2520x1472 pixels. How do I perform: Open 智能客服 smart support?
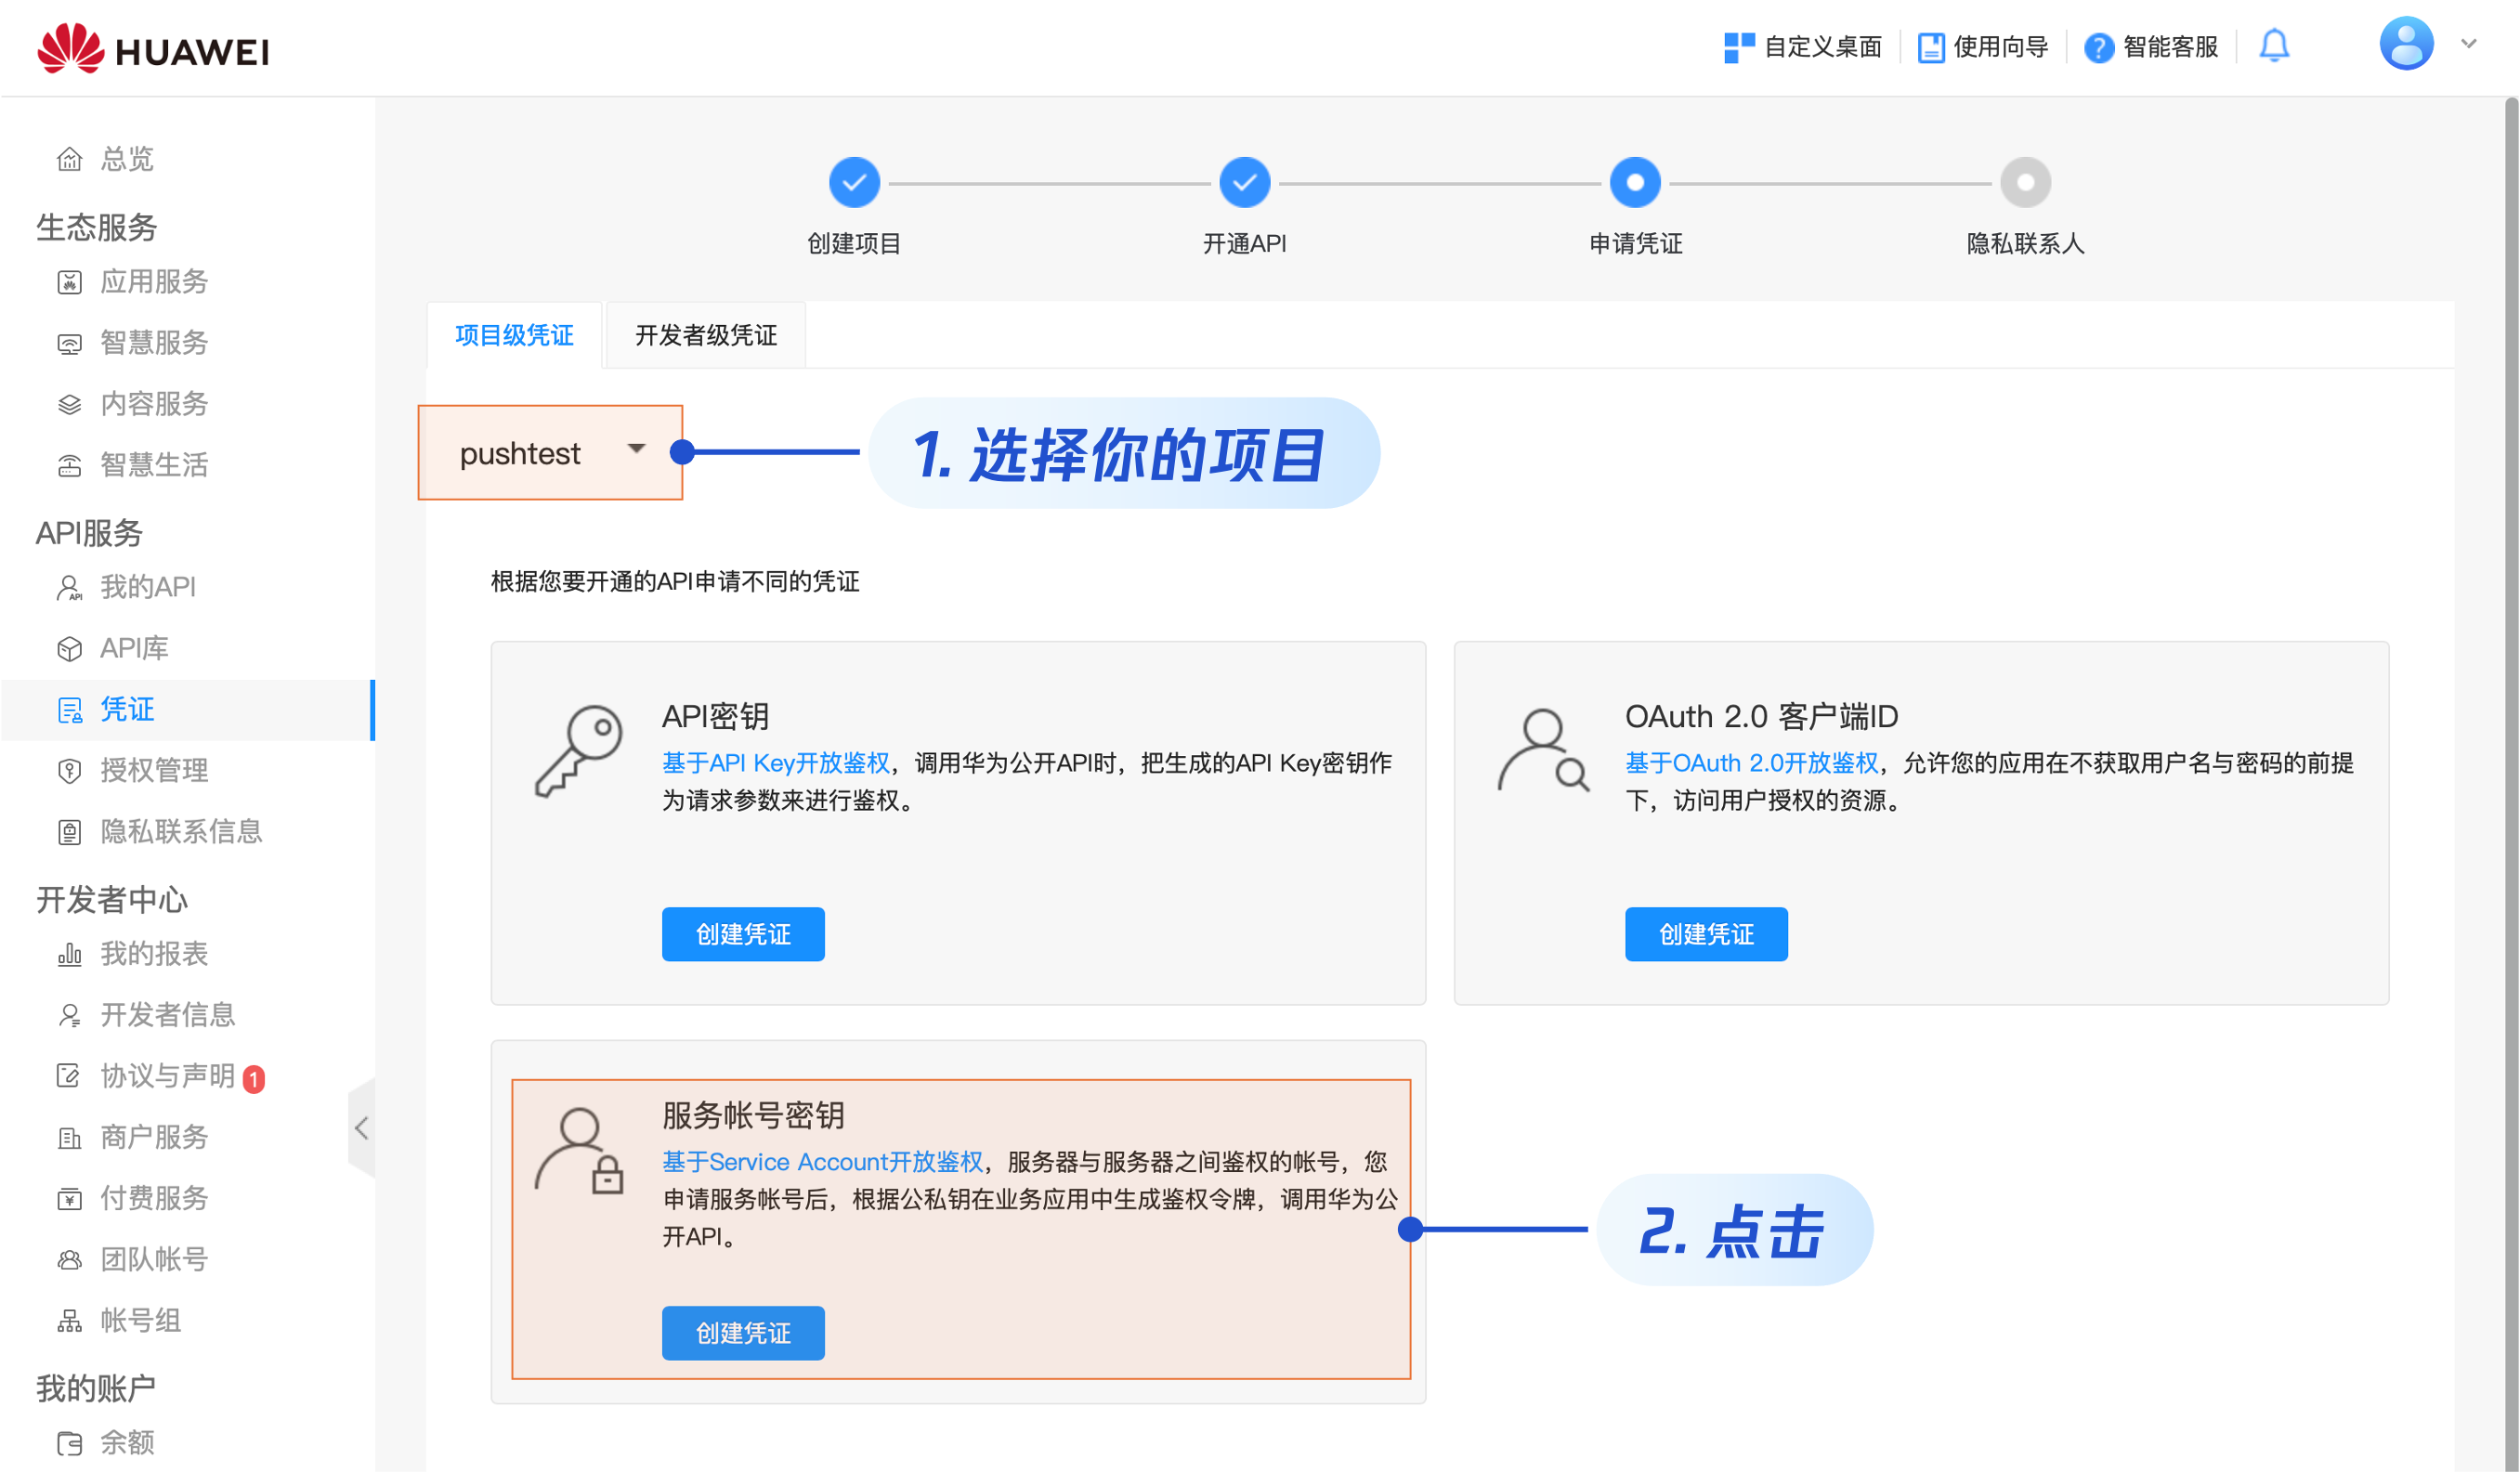pyautogui.click(x=2150, y=47)
